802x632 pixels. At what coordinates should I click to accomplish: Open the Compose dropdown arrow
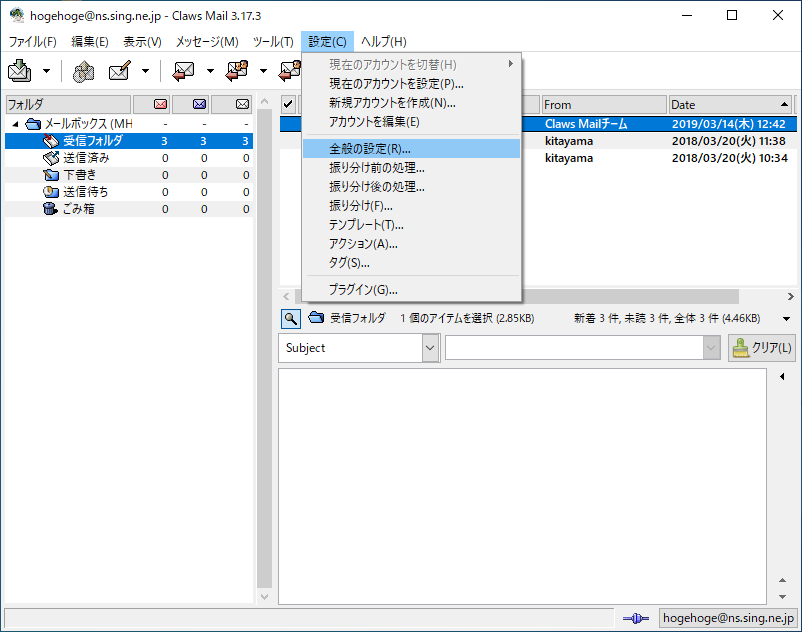tap(145, 71)
